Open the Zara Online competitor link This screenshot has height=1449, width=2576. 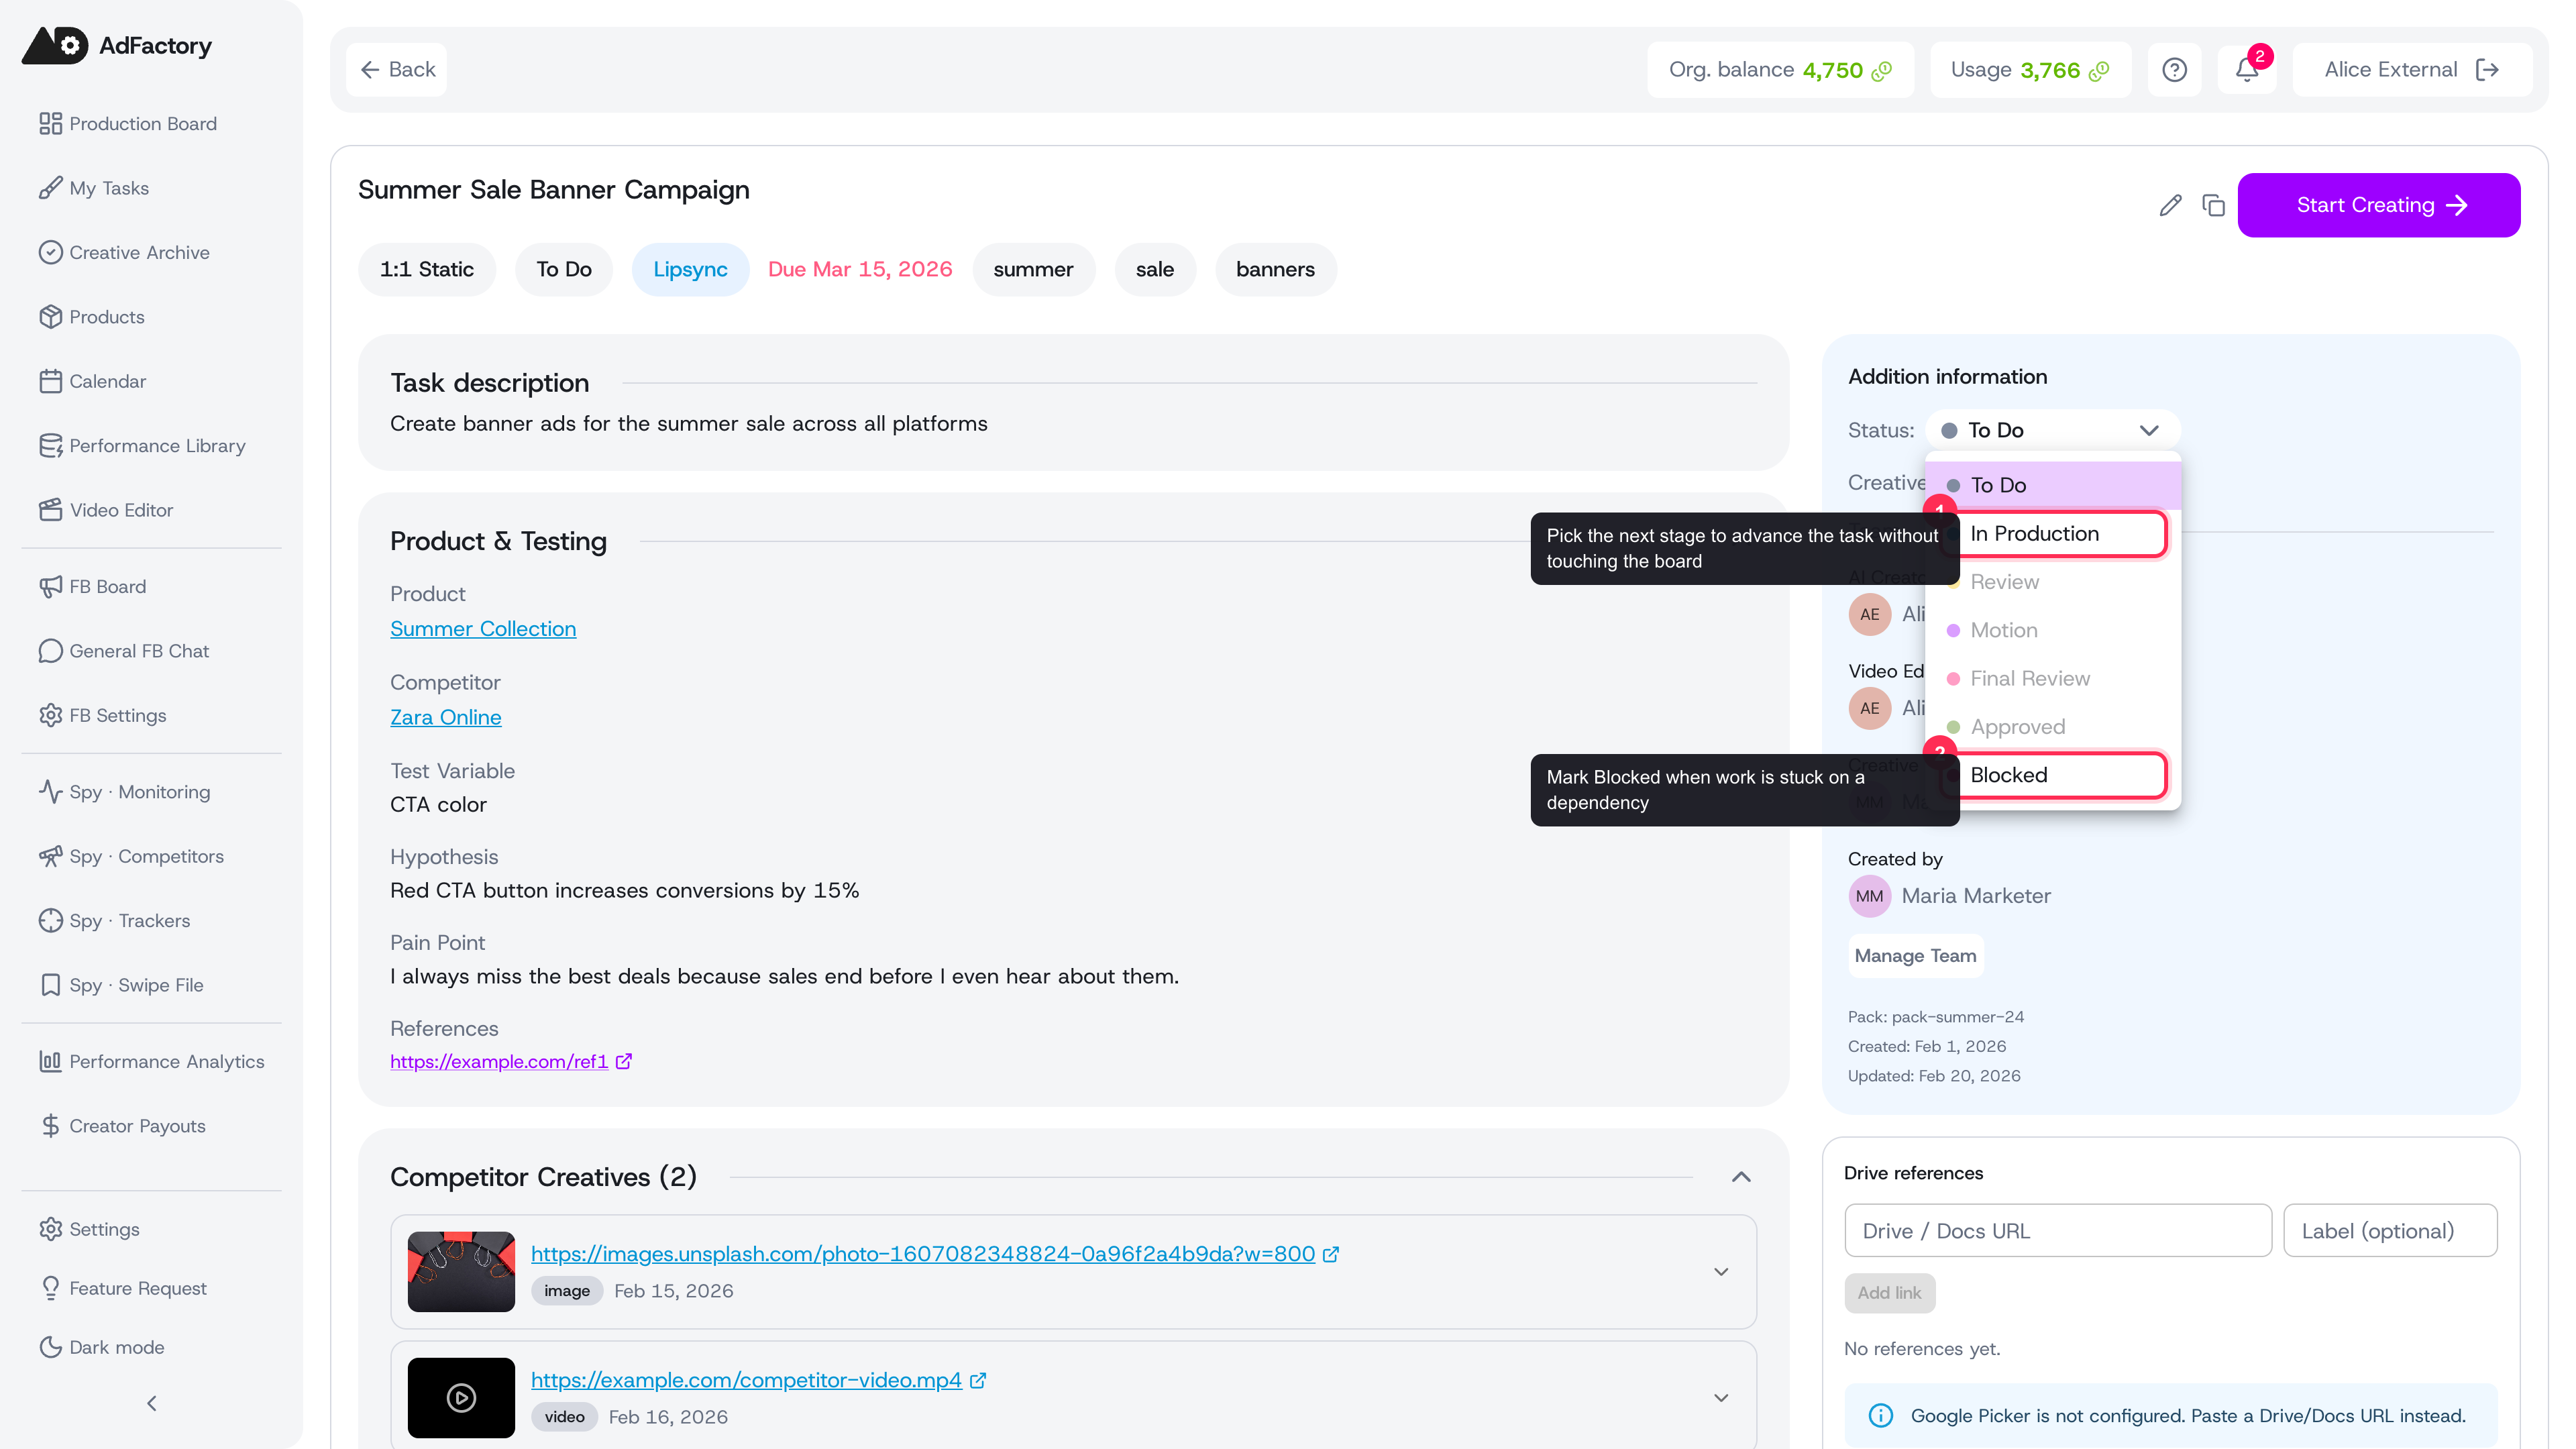446,717
